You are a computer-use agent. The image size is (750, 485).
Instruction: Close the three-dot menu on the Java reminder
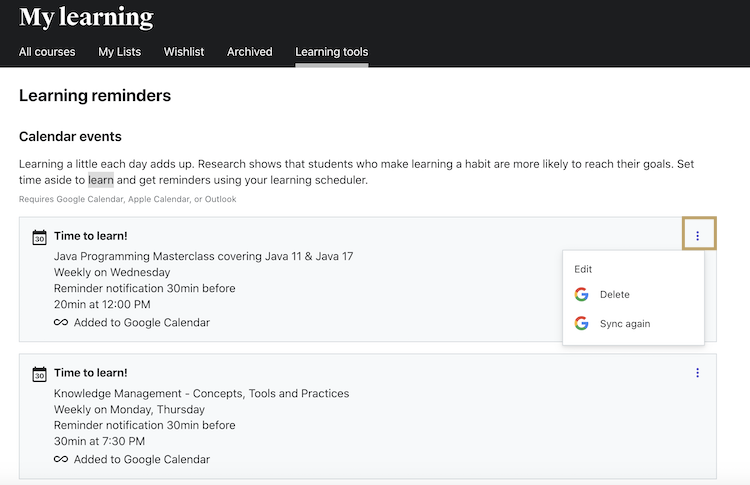pos(697,236)
